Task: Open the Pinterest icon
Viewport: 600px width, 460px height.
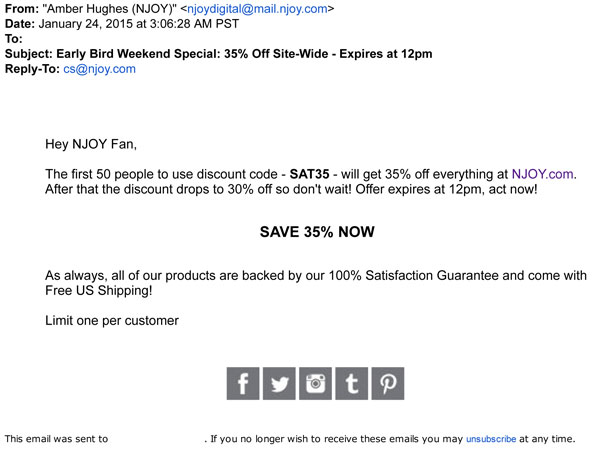Action: [x=387, y=383]
